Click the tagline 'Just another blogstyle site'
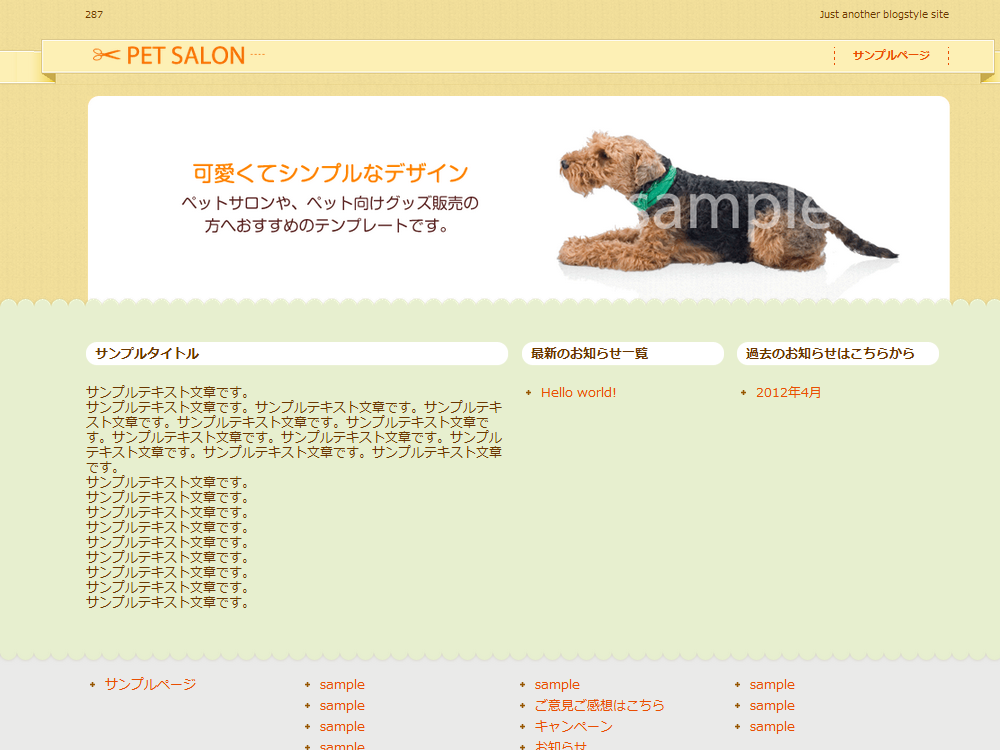This screenshot has width=1000, height=750. pyautogui.click(x=884, y=14)
